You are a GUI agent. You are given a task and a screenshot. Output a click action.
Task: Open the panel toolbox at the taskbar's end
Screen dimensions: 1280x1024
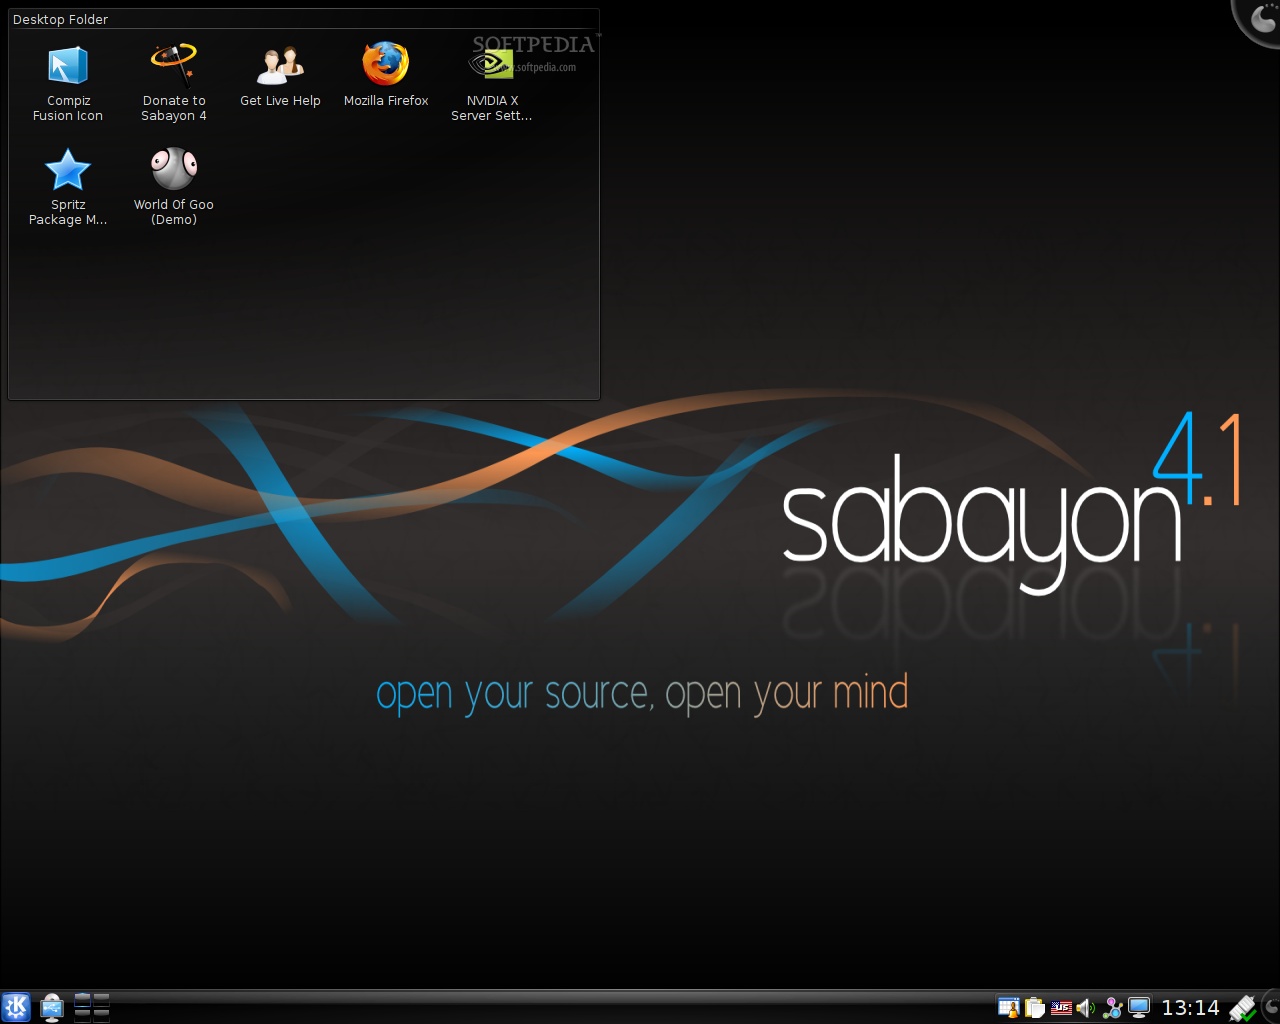point(1270,1007)
